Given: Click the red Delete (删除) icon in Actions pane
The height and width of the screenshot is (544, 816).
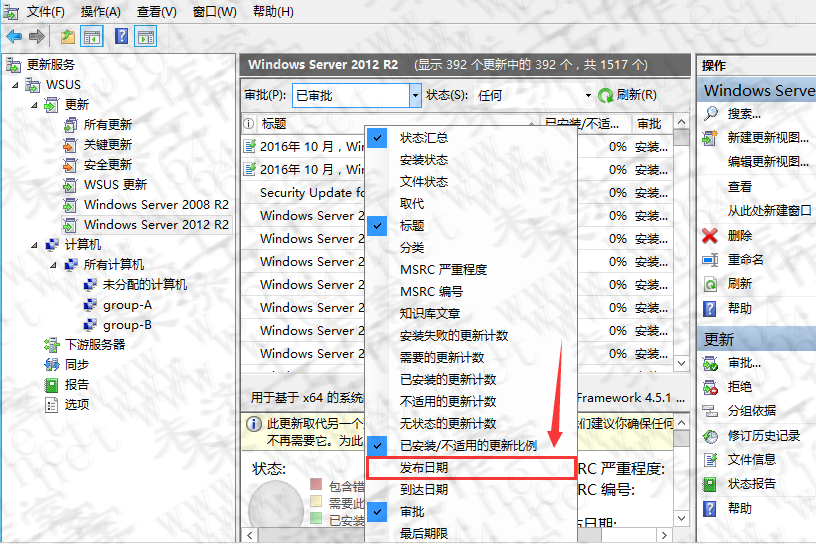Looking at the screenshot, I should 710,236.
